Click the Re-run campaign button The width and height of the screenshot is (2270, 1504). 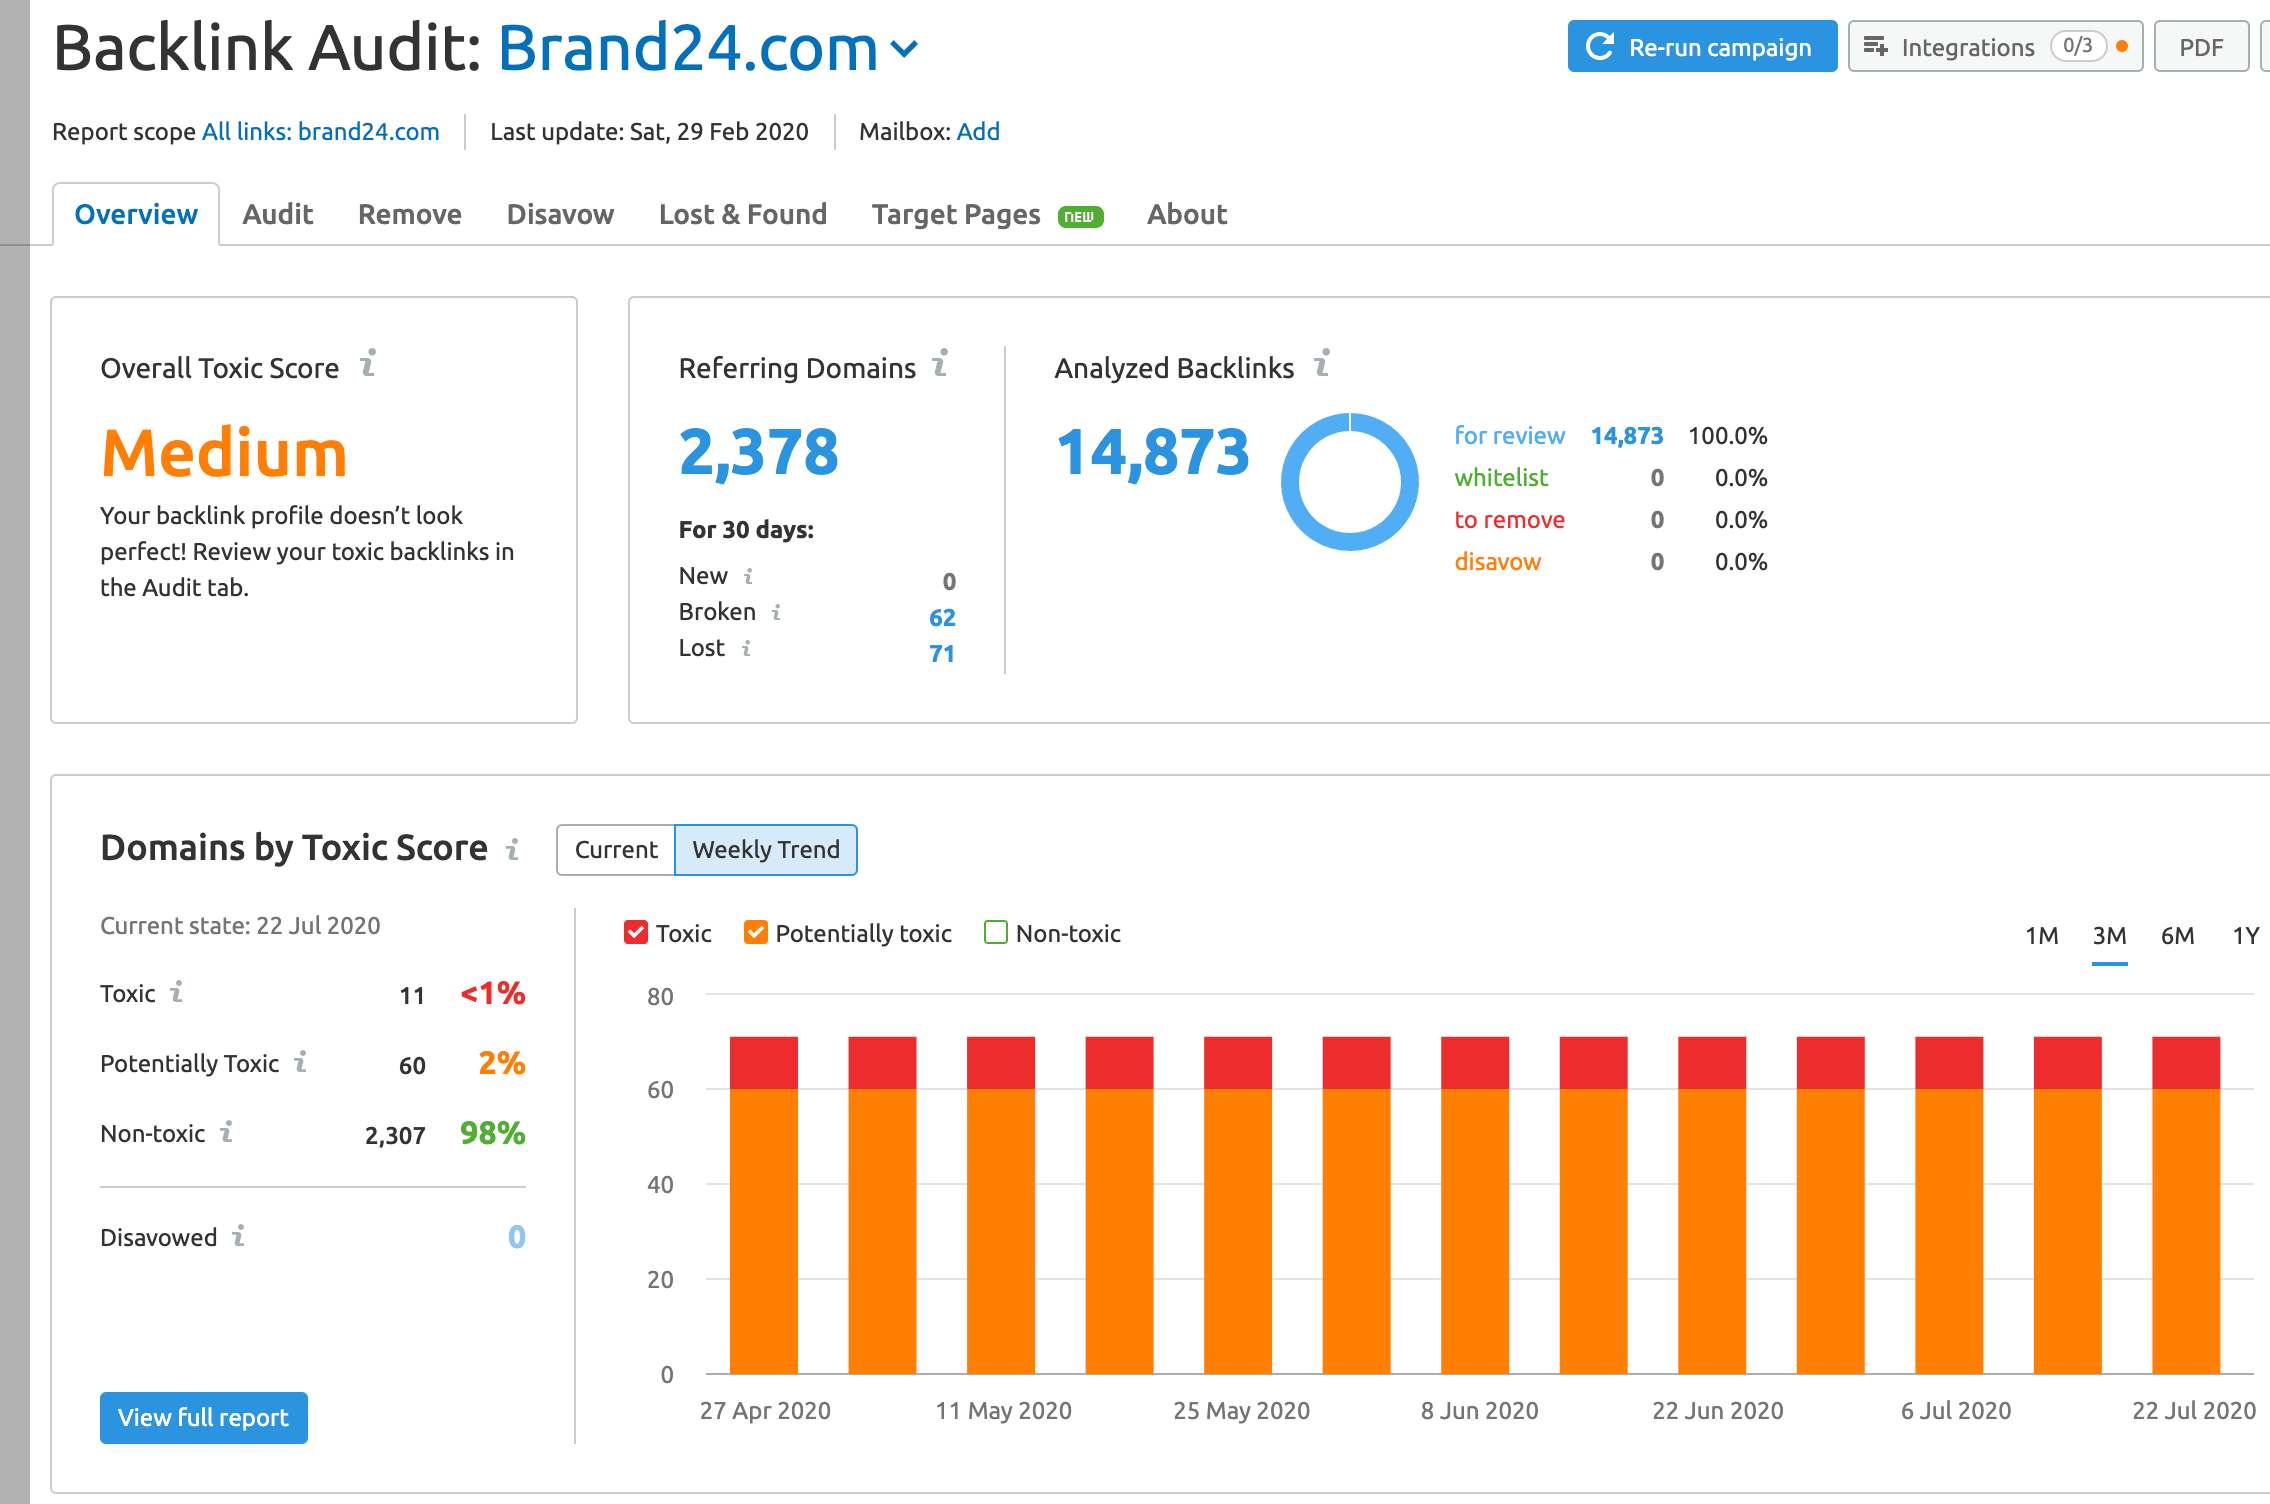[x=1702, y=46]
